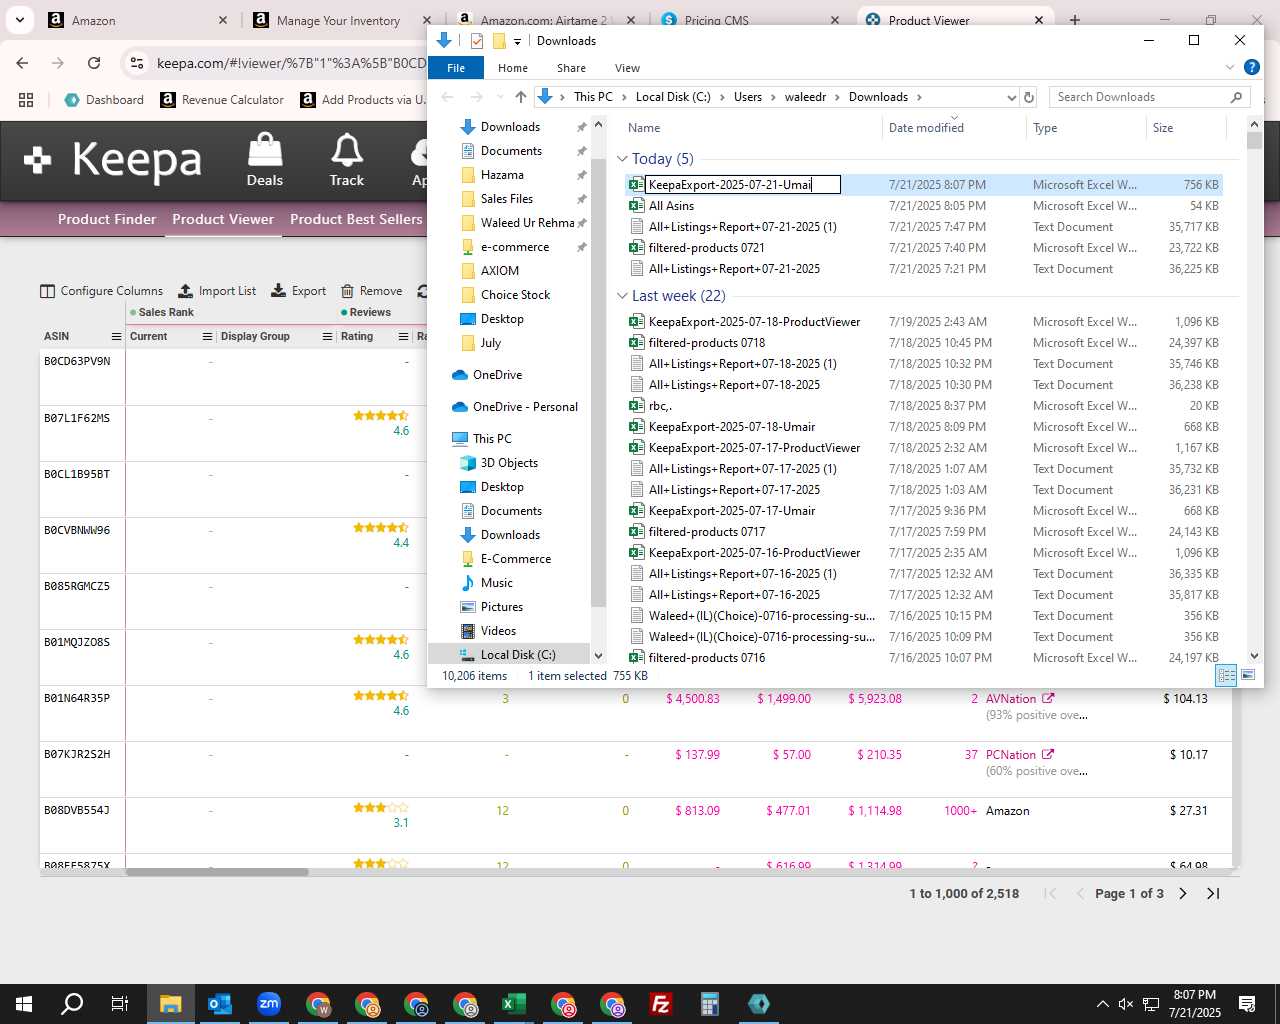Open ASIN column menu icon
Image resolution: width=1280 pixels, height=1024 pixels.
click(116, 336)
